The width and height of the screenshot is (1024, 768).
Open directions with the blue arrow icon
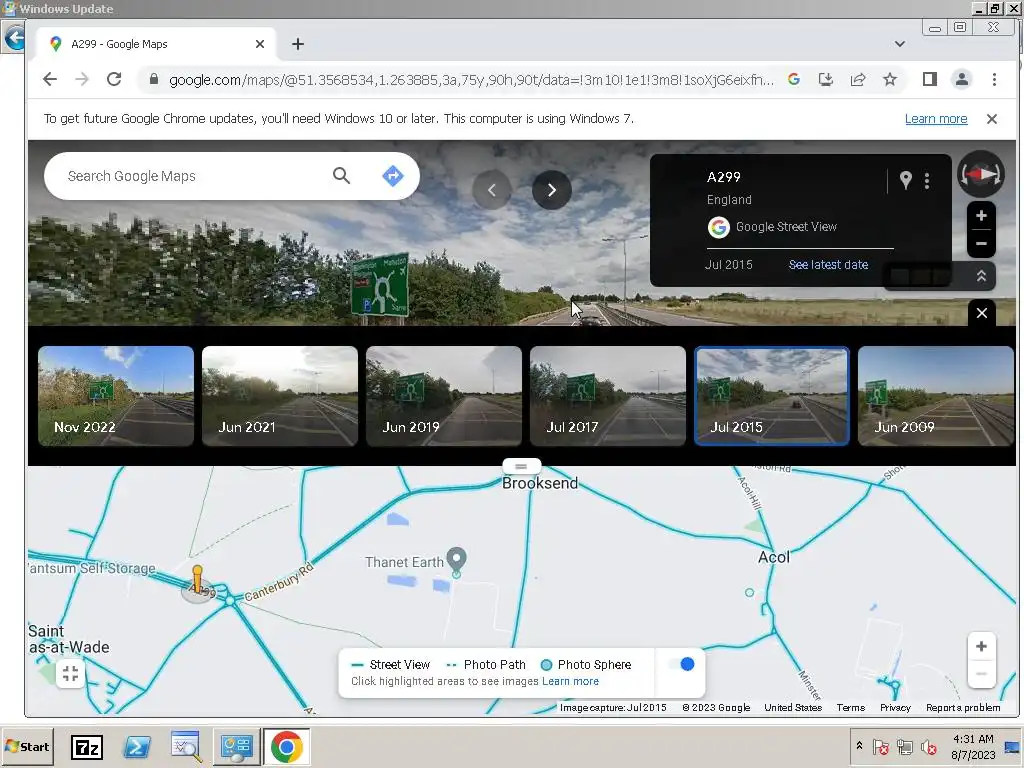(392, 176)
